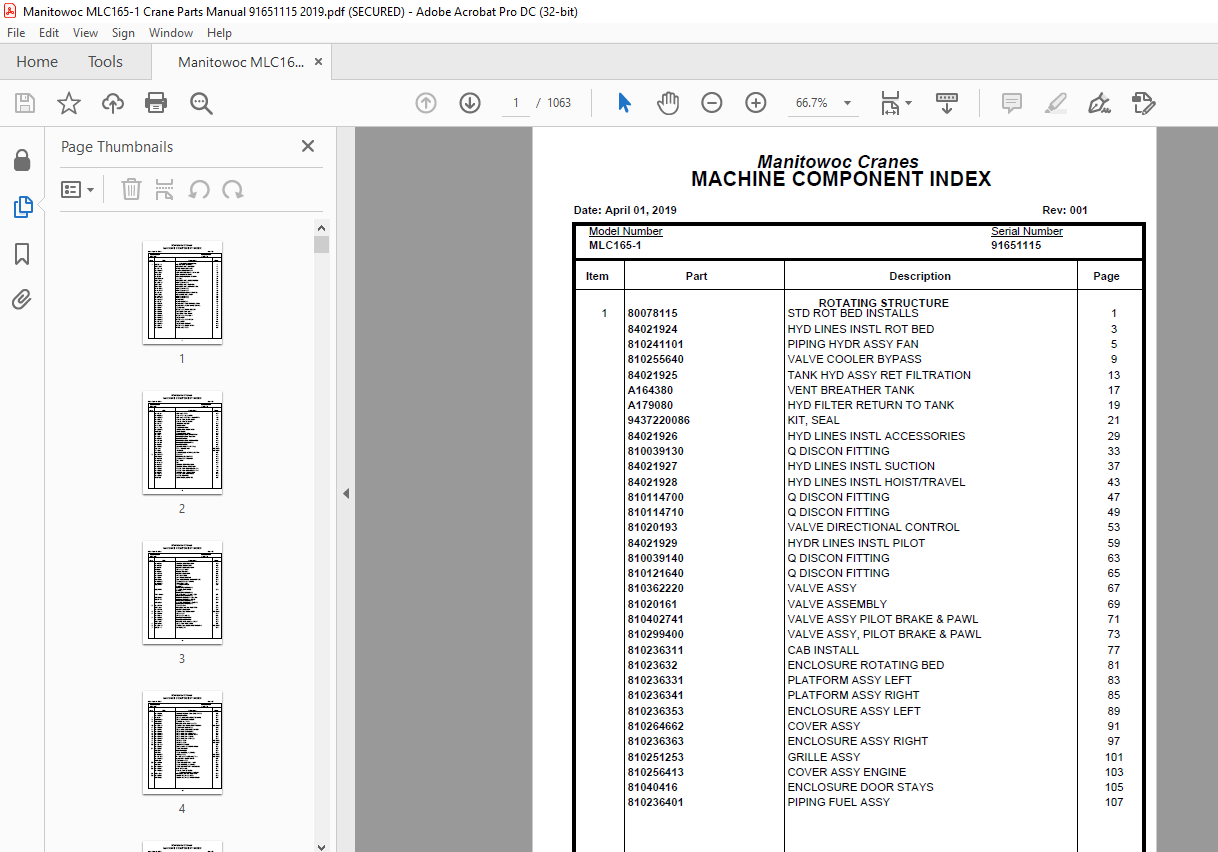Viewport: 1218px width, 852px height.
Task: Click the Share/send file icon
Action: coord(1144,103)
